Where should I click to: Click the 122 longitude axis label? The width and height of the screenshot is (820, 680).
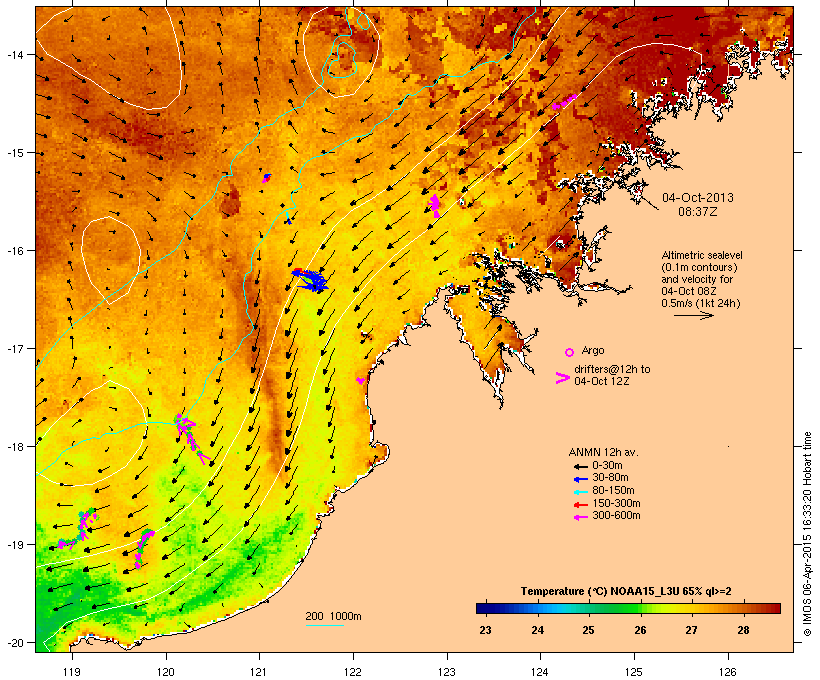pyautogui.click(x=353, y=672)
